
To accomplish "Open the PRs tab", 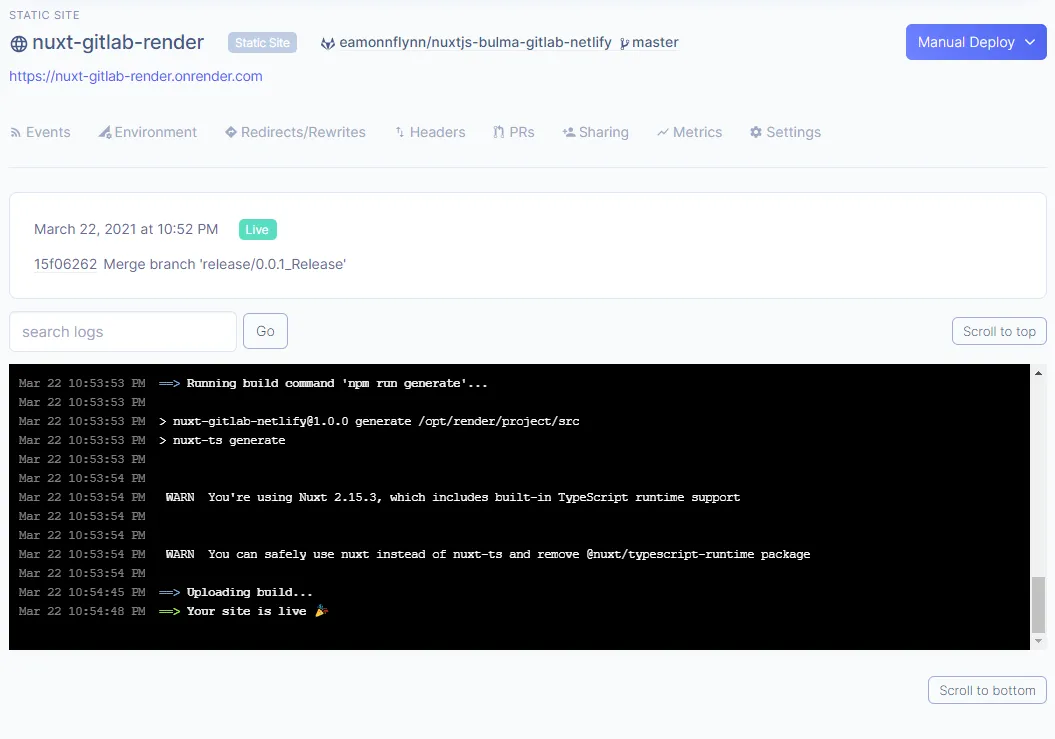I will [x=514, y=132].
